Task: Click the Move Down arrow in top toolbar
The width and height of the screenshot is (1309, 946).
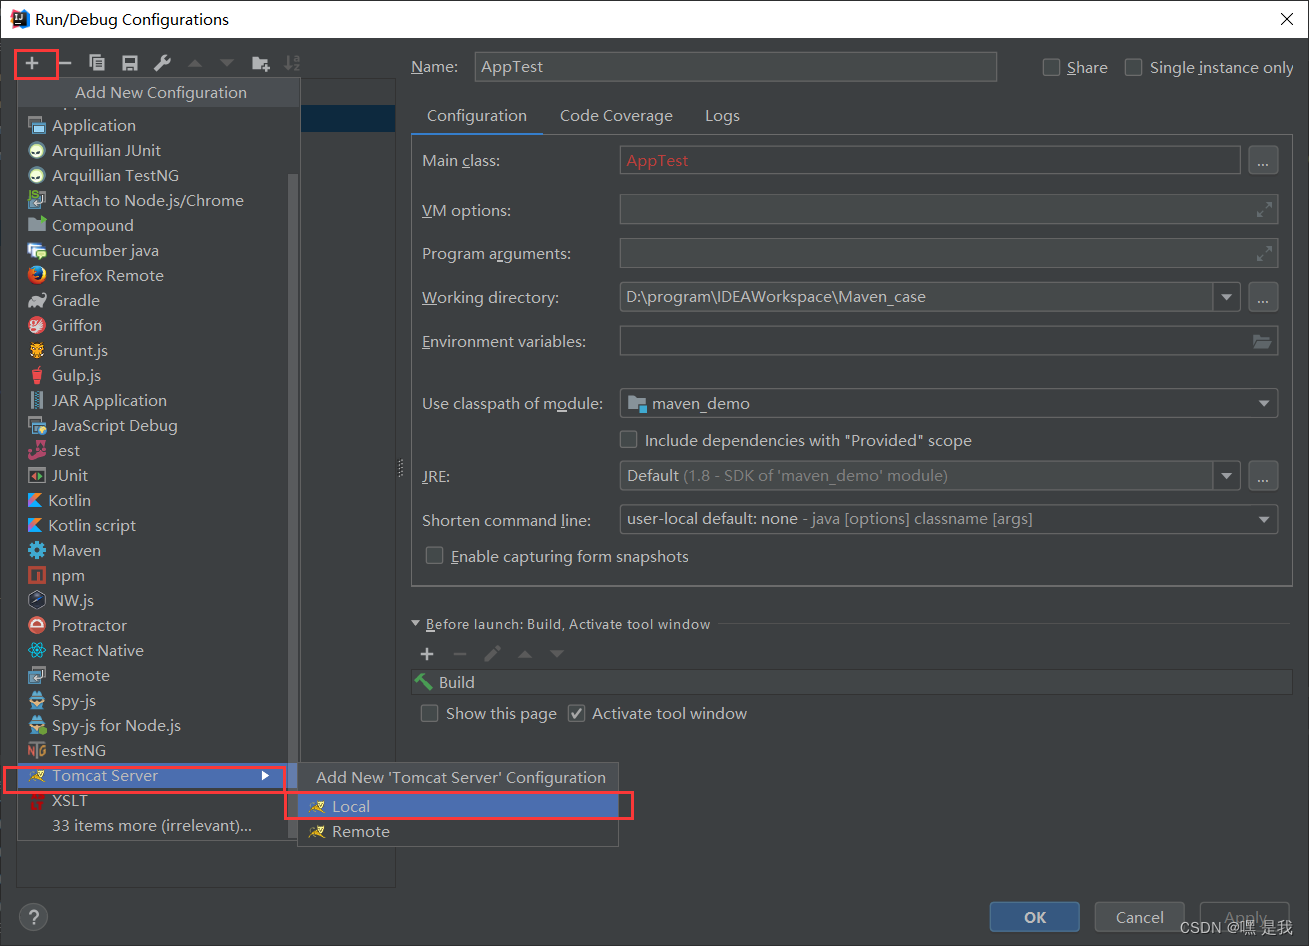Action: coord(227,63)
